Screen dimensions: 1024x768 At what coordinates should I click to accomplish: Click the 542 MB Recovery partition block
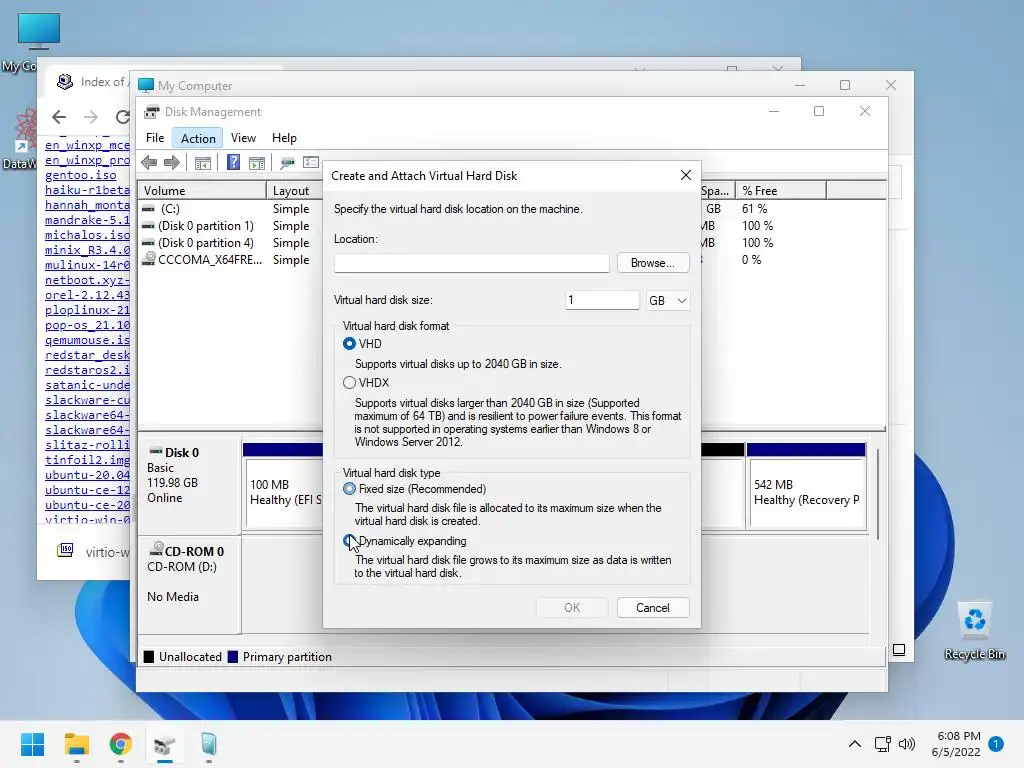click(807, 492)
